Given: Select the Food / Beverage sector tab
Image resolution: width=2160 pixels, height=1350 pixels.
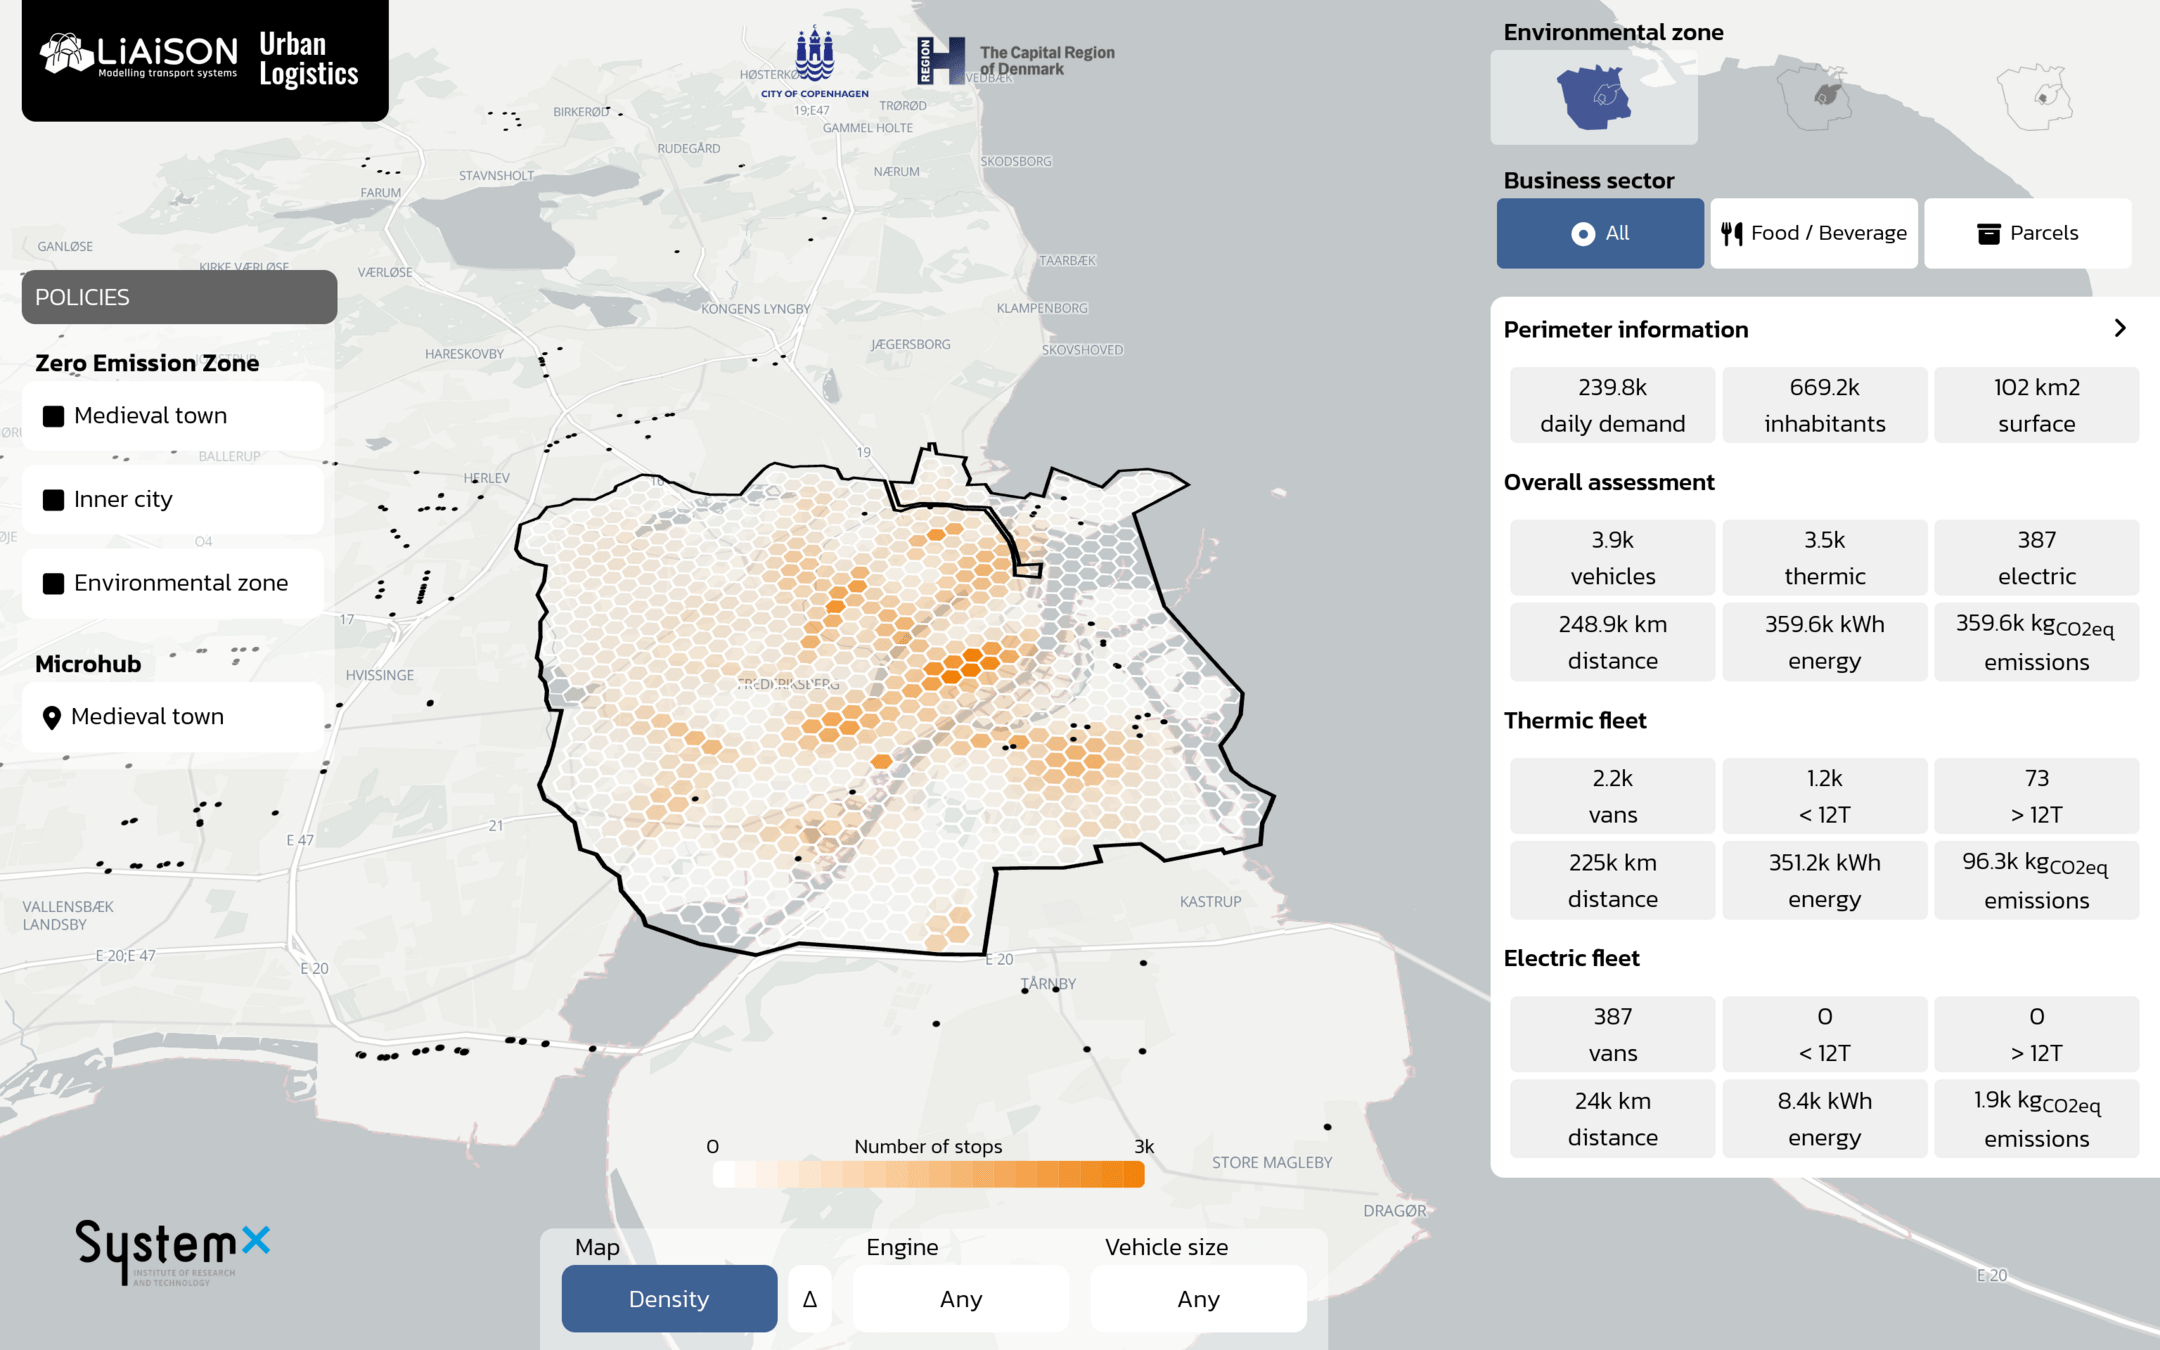Looking at the screenshot, I should [1814, 233].
